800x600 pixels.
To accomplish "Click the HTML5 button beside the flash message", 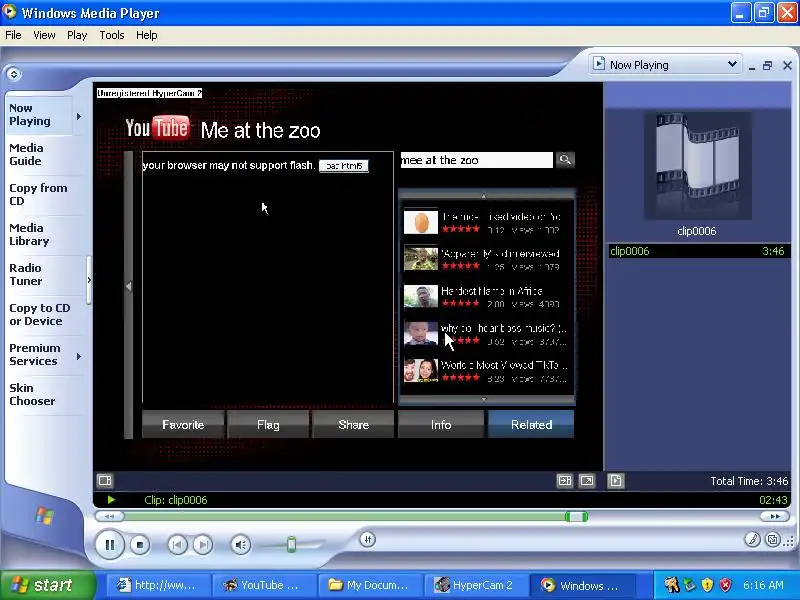I will pyautogui.click(x=344, y=166).
